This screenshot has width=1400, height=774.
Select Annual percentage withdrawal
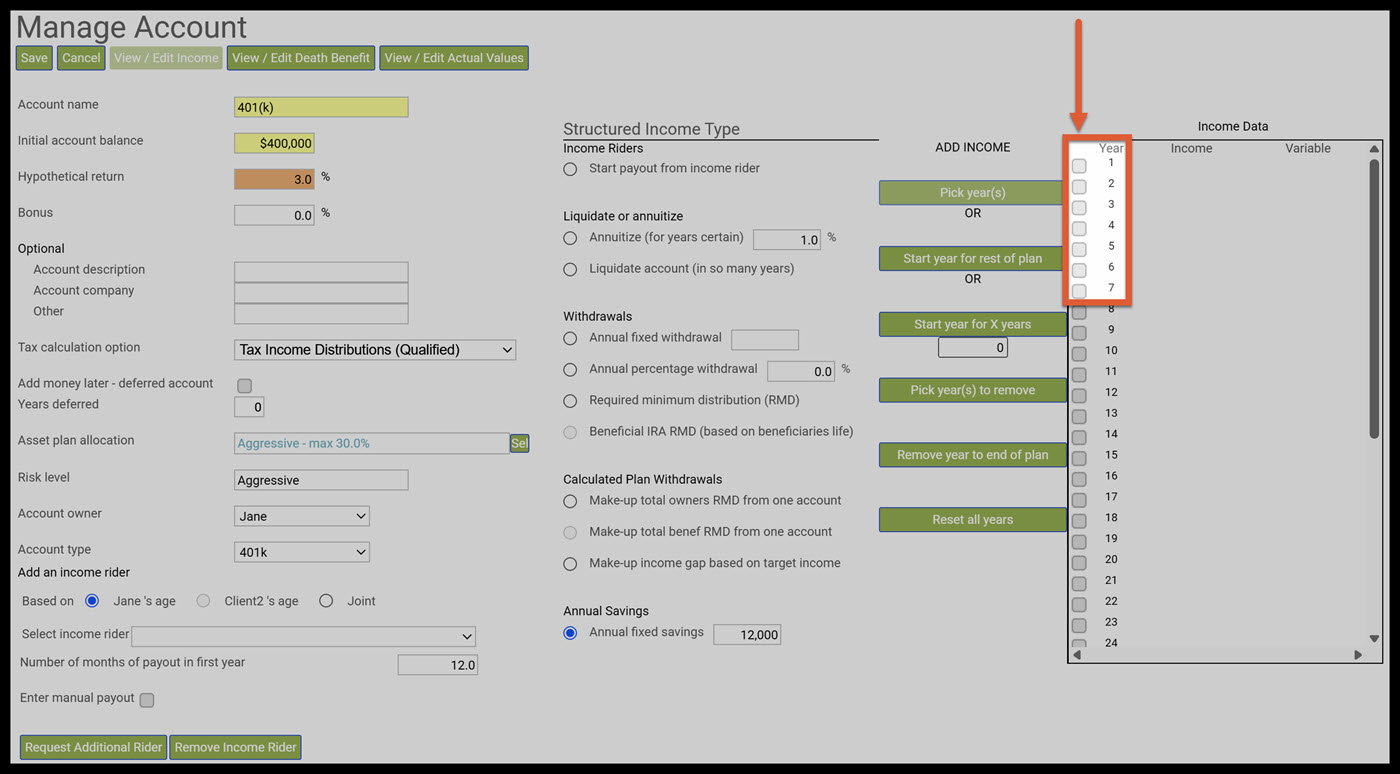(x=570, y=369)
